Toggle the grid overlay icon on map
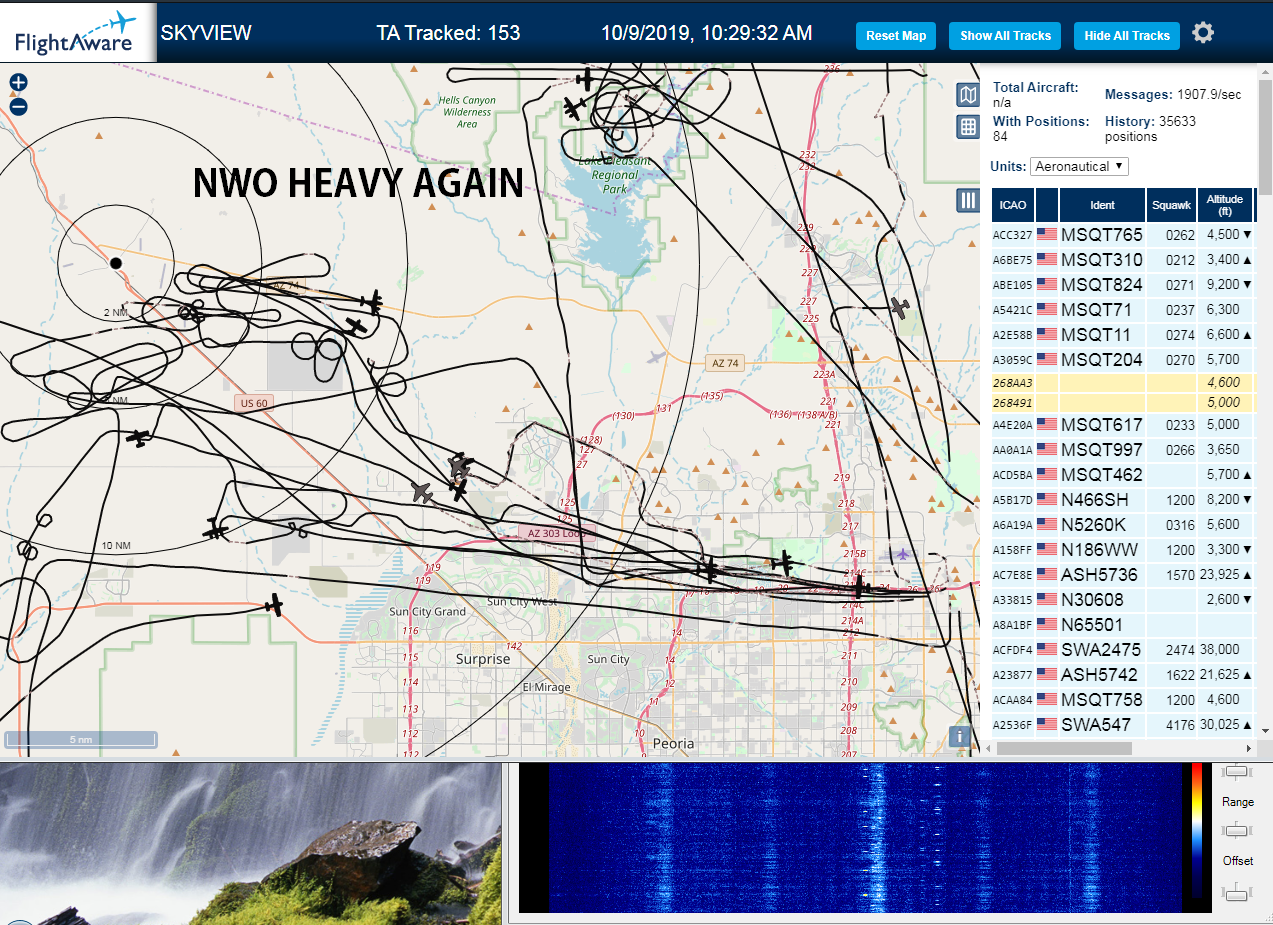The width and height of the screenshot is (1273, 925). [967, 126]
